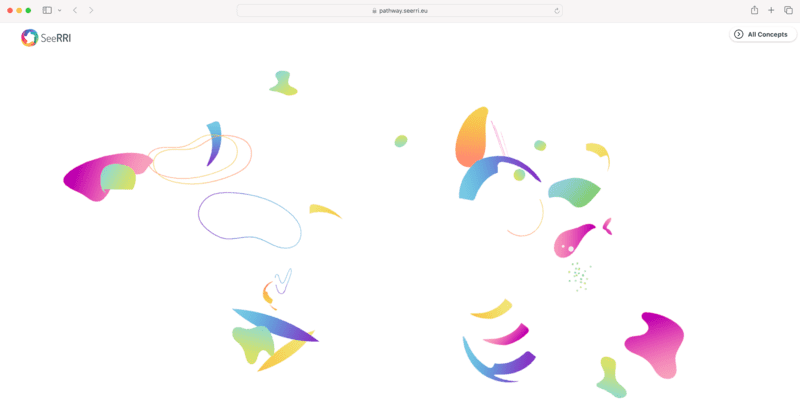This screenshot has height=416, width=800.
Task: Open the All Concepts button
Action: [x=762, y=34]
